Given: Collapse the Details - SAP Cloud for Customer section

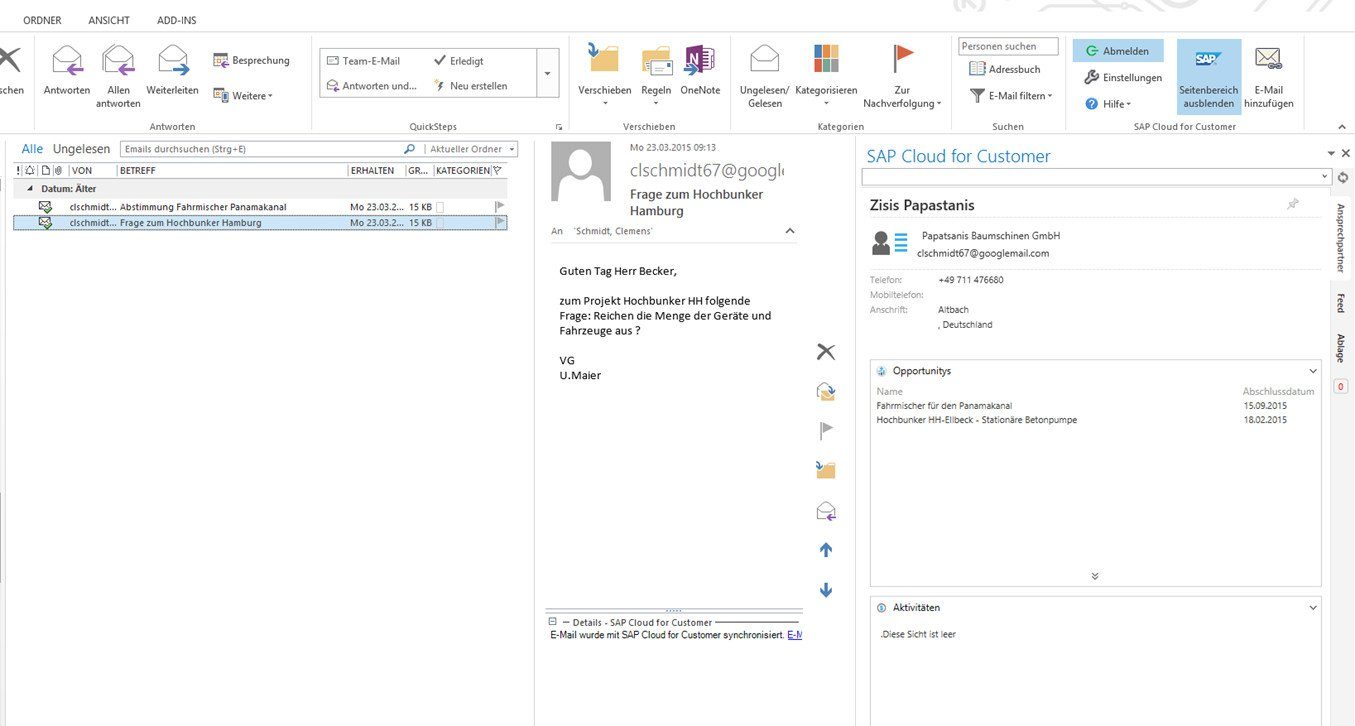Looking at the screenshot, I should (x=552, y=622).
